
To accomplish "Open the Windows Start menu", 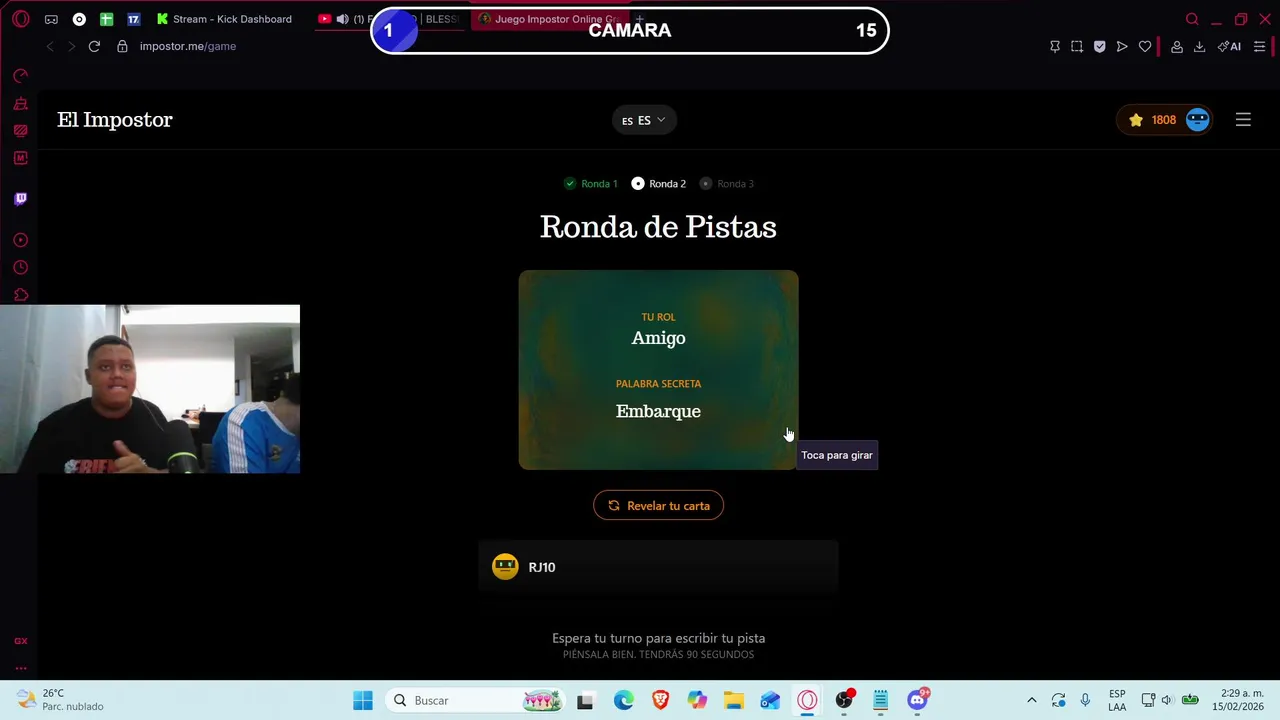I will (363, 701).
